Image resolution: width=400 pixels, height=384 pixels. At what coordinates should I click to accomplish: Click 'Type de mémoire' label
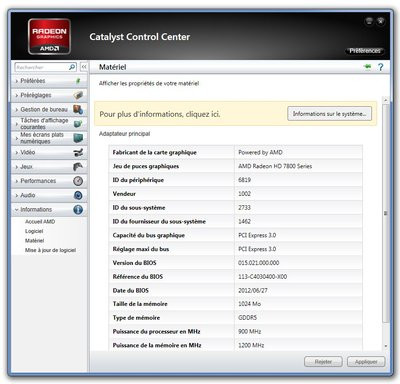click(136, 318)
